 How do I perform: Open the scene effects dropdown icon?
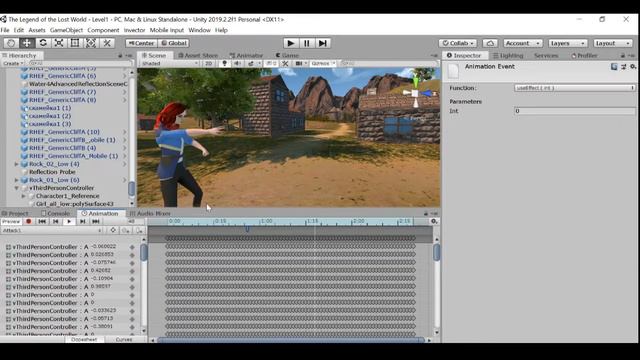click(253, 63)
